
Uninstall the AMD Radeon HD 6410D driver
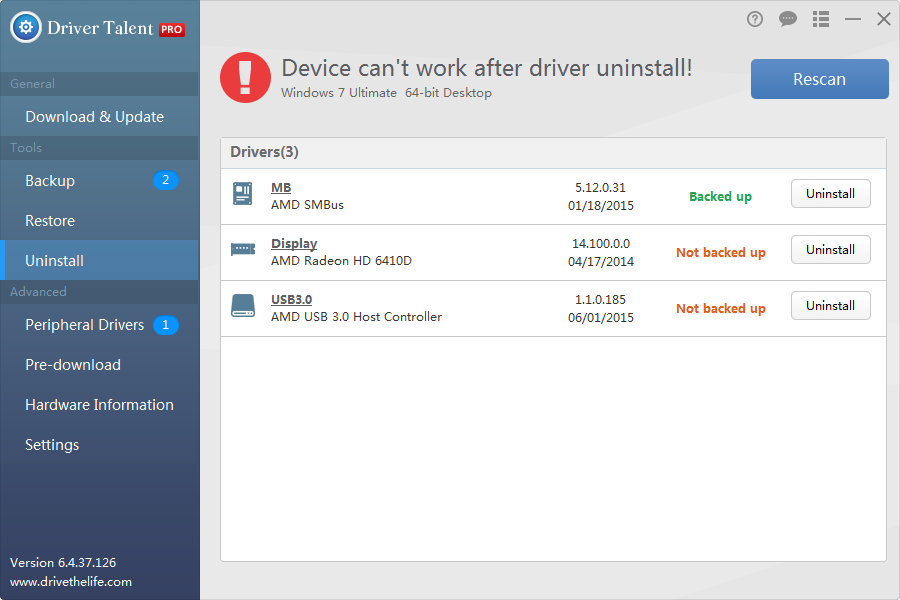point(831,250)
